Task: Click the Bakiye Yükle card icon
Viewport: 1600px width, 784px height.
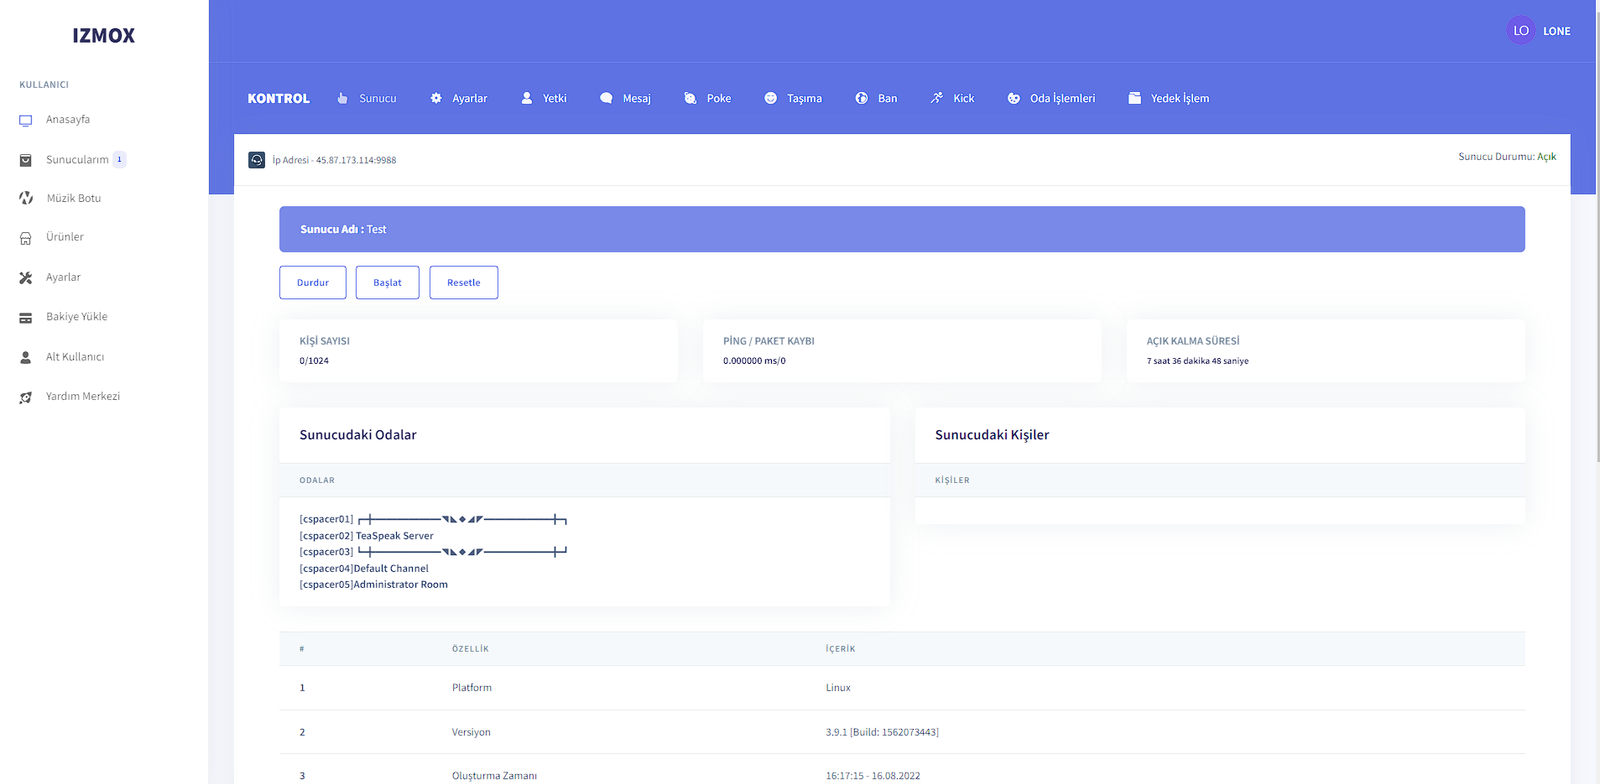Action: pos(26,317)
